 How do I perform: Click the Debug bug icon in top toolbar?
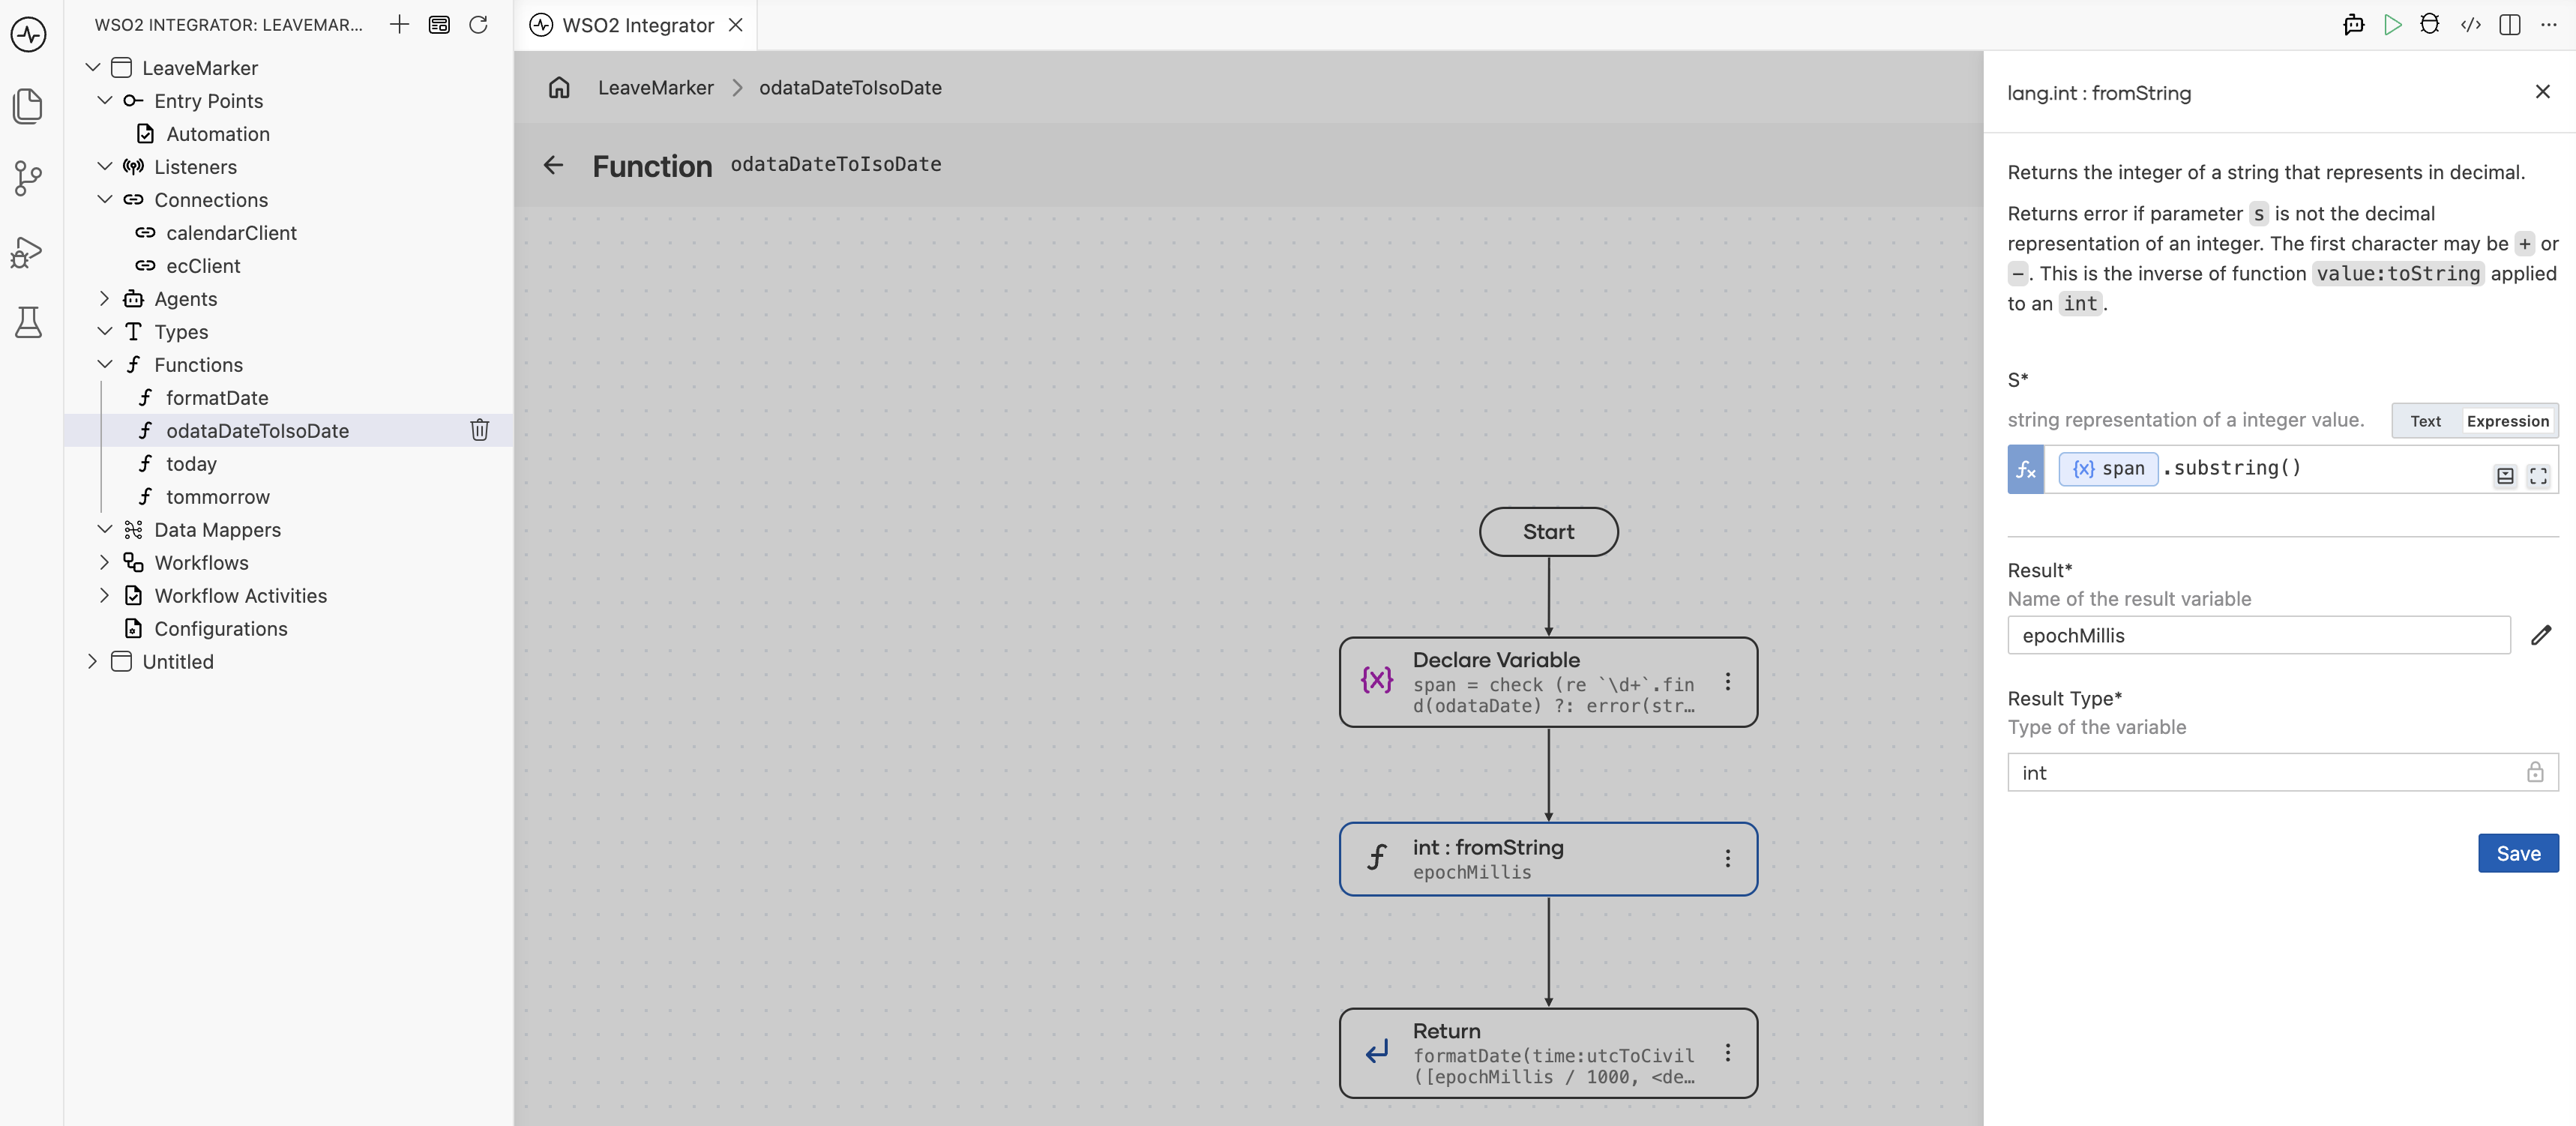click(2430, 25)
